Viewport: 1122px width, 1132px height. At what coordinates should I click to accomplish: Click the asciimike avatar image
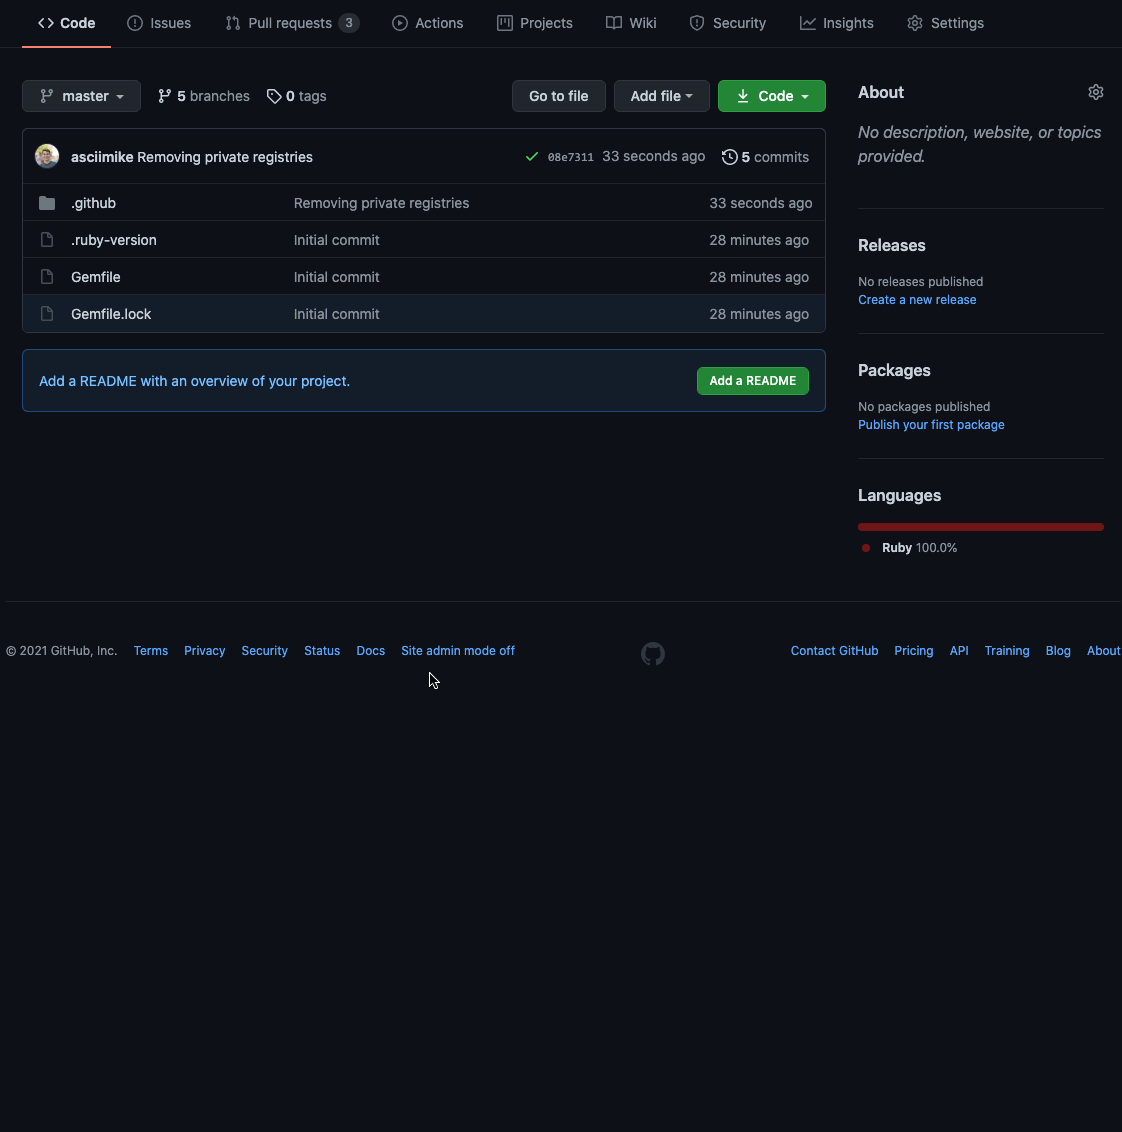47,156
